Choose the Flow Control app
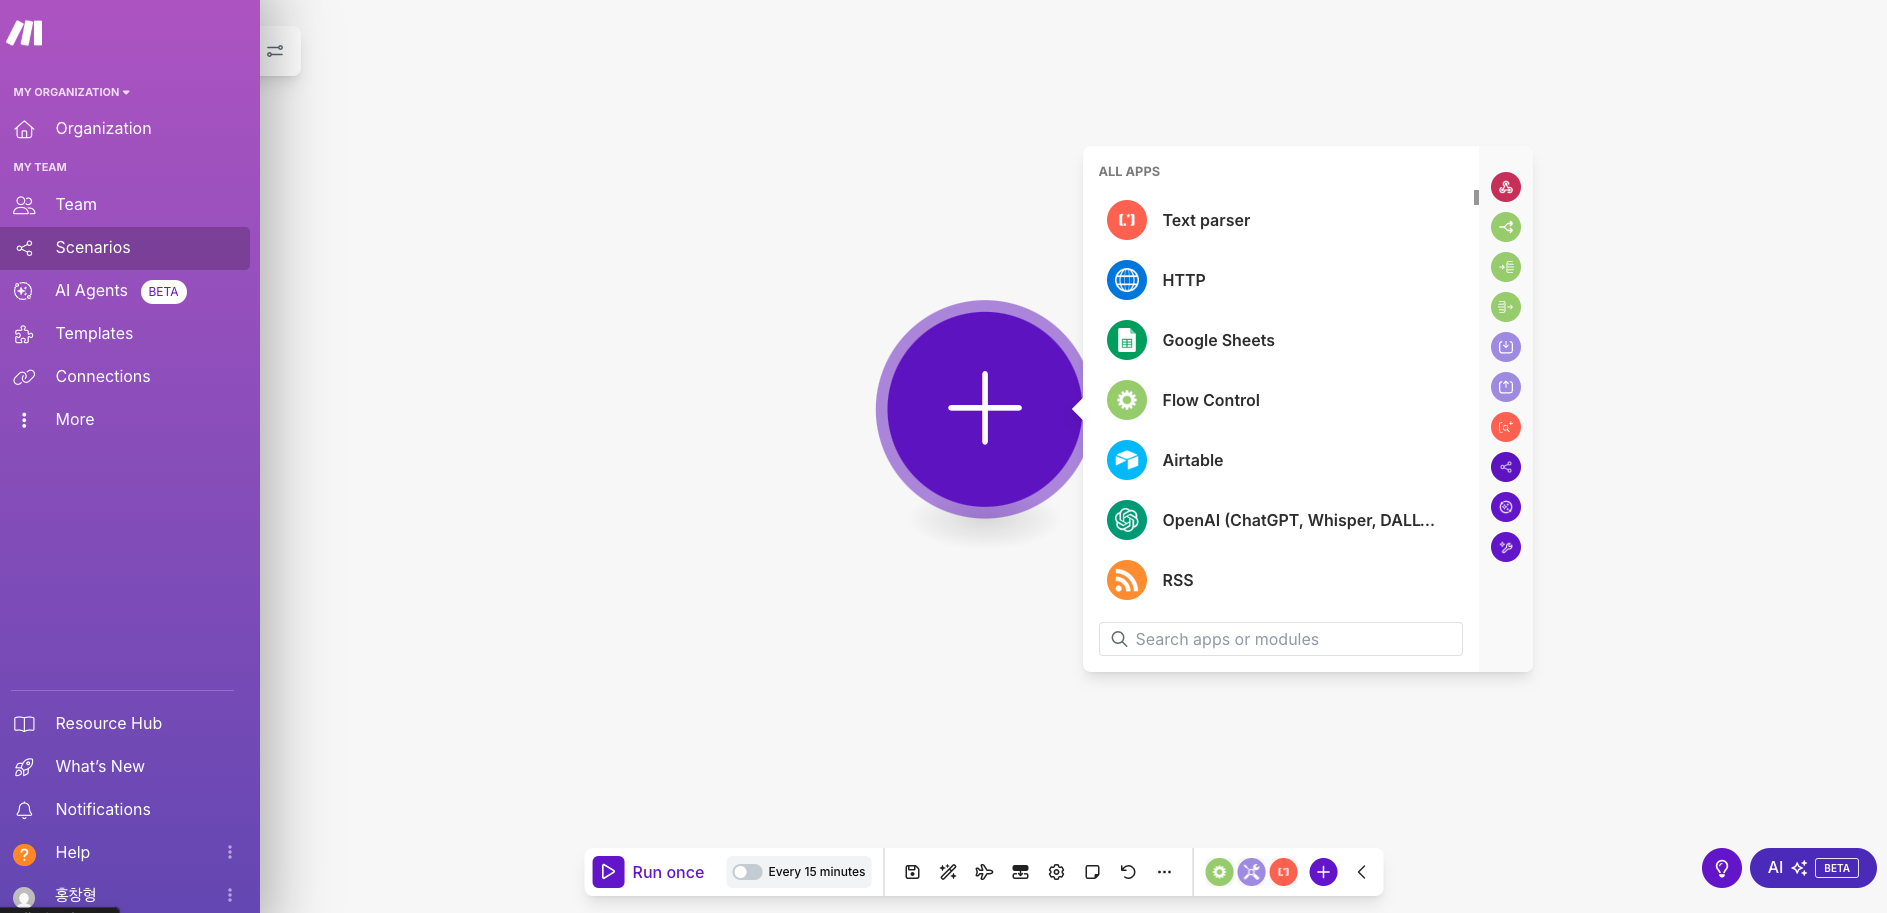This screenshot has width=1887, height=913. (1279, 400)
